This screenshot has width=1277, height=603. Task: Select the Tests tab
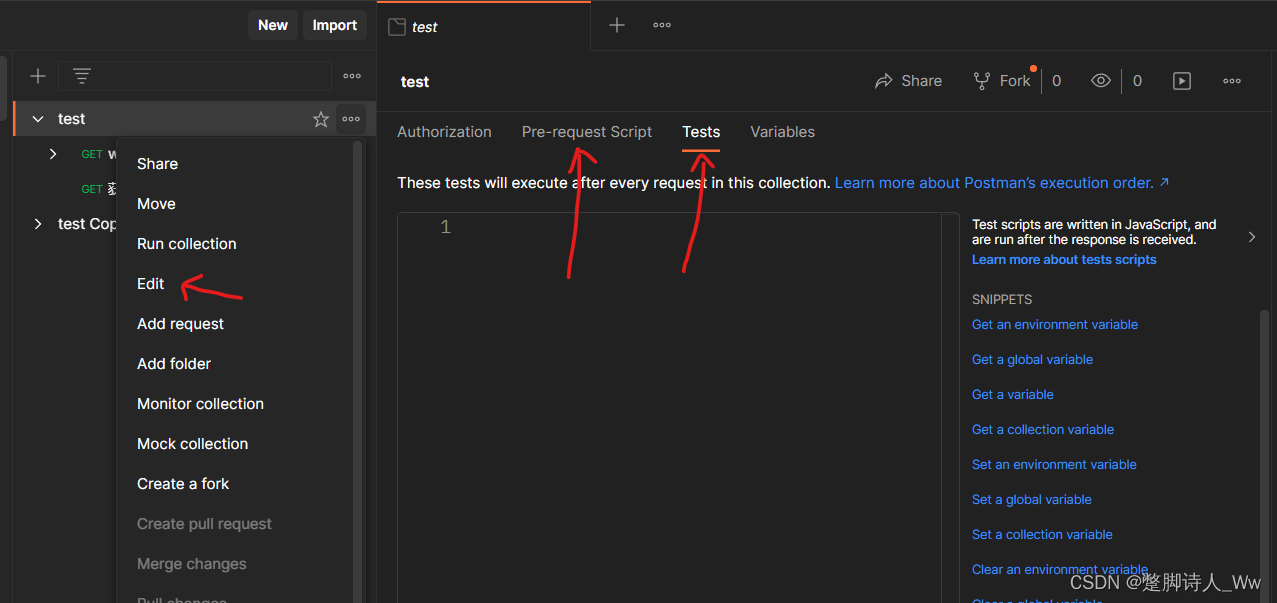click(701, 132)
